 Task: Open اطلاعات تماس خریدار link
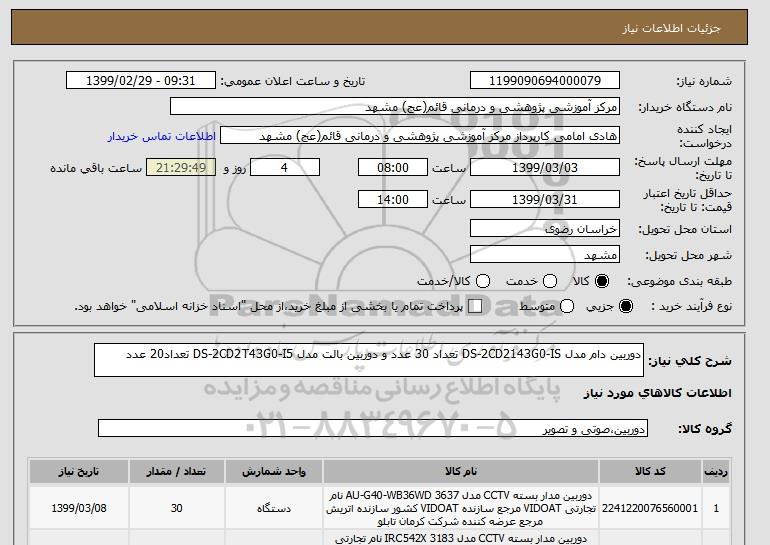162,136
